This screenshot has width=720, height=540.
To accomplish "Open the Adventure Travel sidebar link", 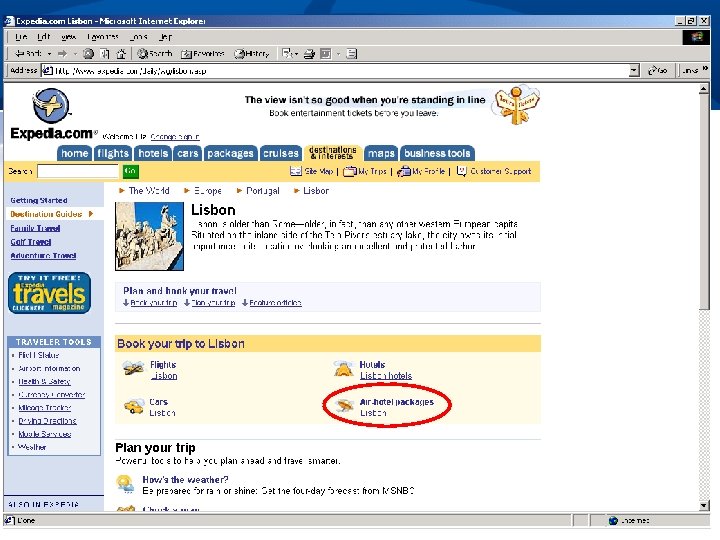I will [x=43, y=256].
